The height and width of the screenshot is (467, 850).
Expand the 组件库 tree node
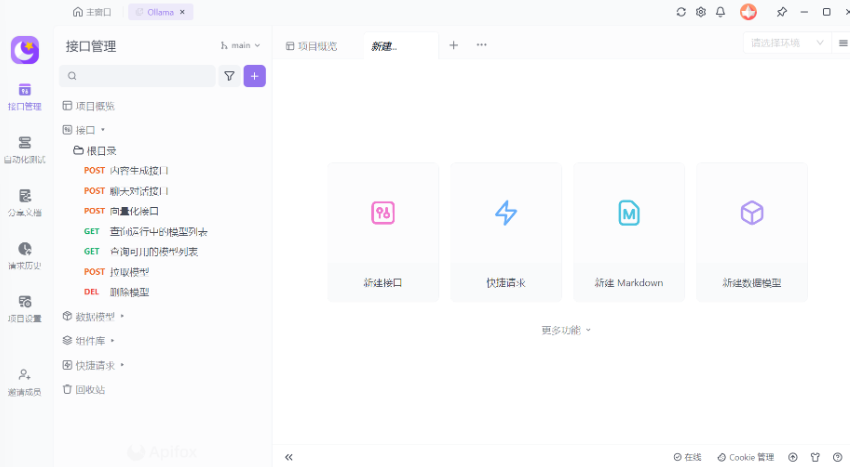tap(112, 341)
